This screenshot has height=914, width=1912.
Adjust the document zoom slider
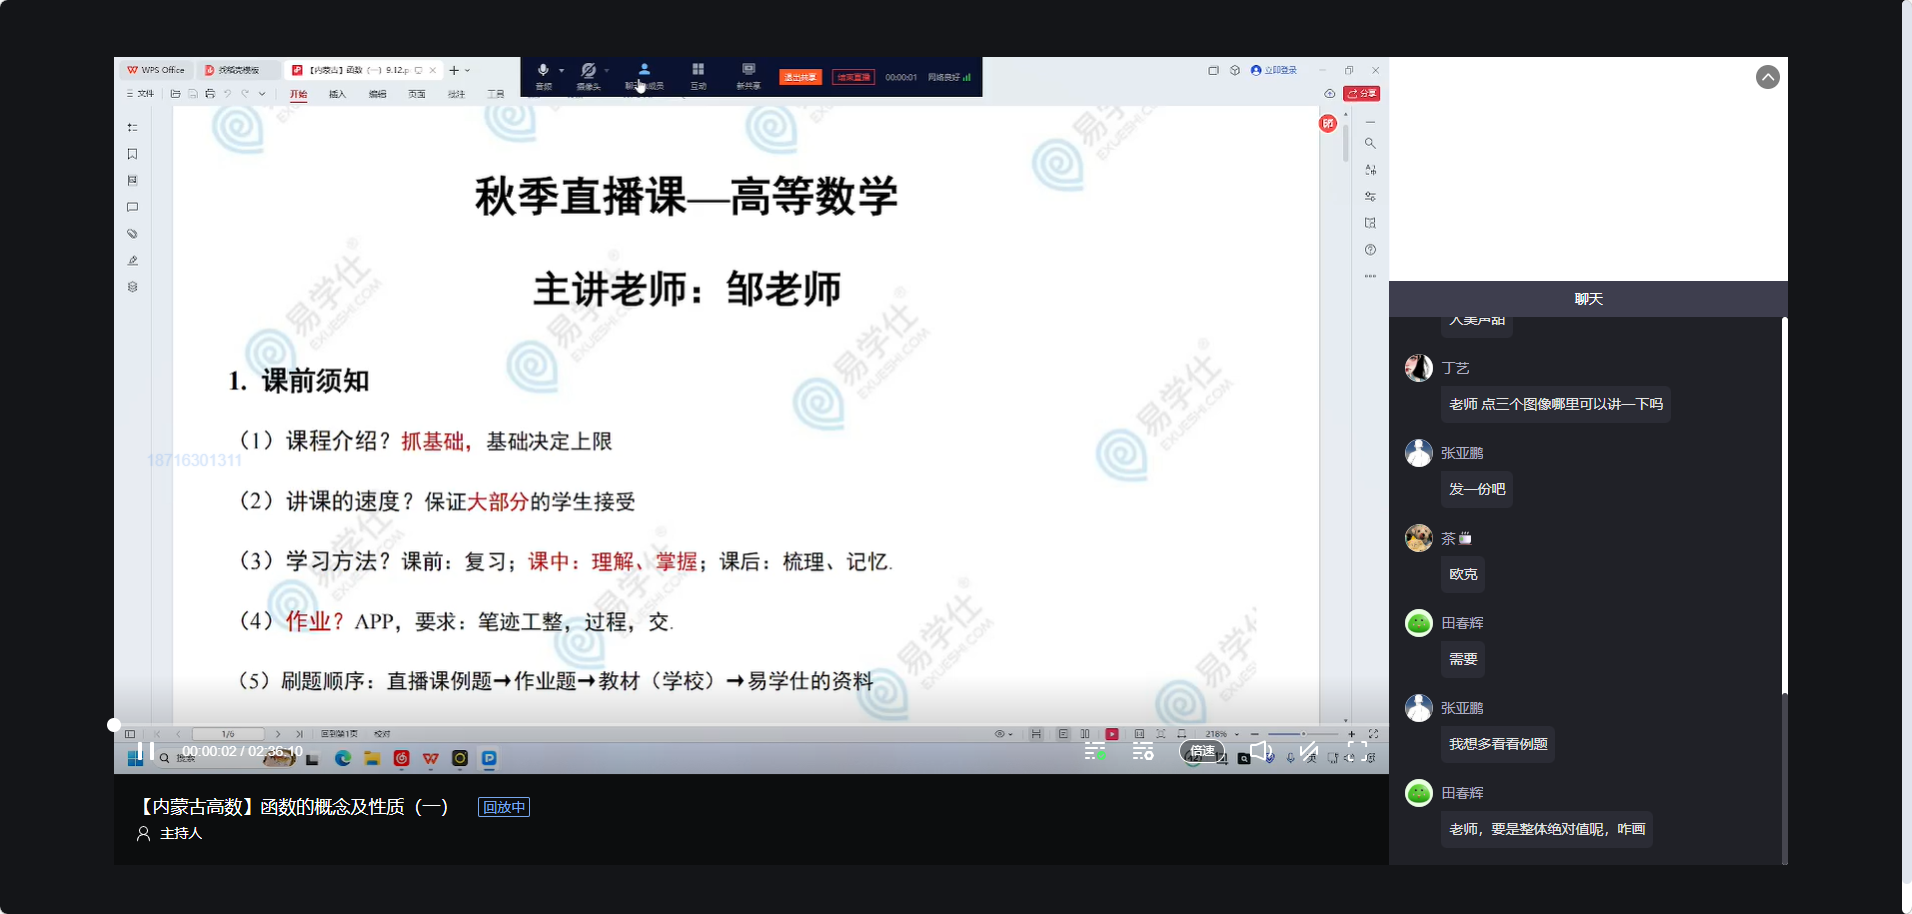tap(1302, 734)
